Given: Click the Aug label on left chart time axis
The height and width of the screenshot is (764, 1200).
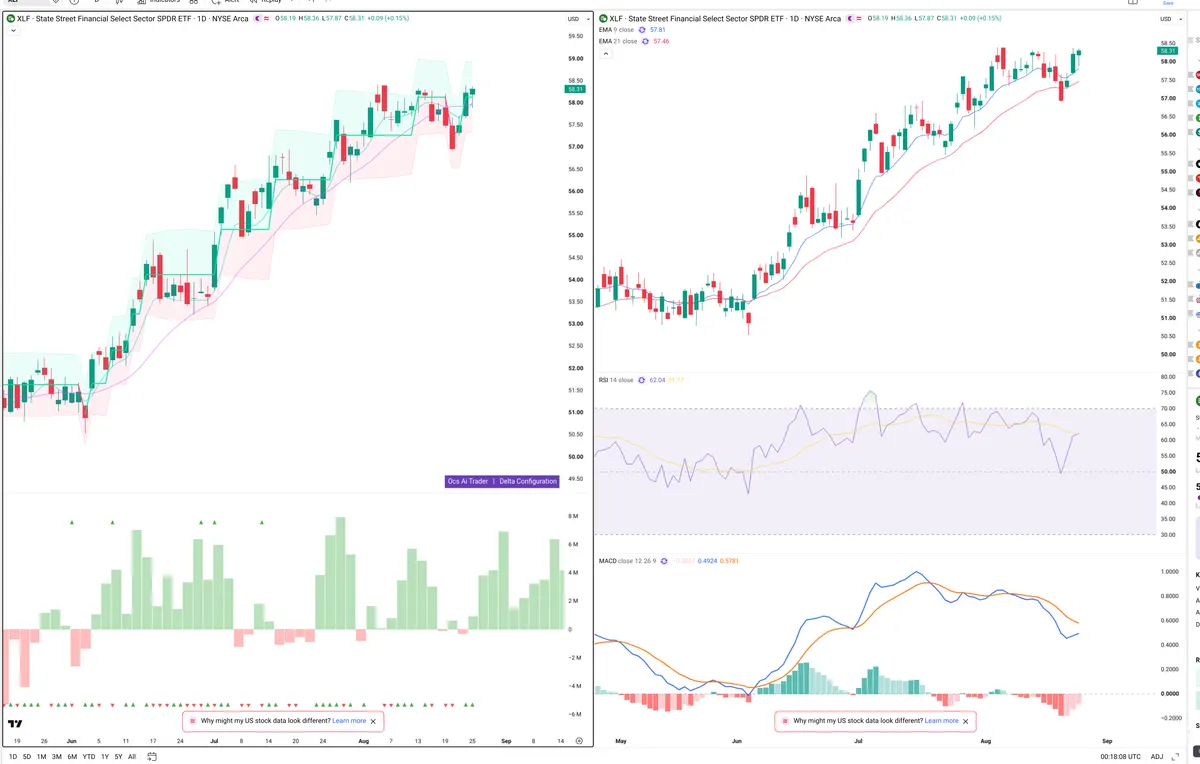Looking at the screenshot, I should 364,741.
